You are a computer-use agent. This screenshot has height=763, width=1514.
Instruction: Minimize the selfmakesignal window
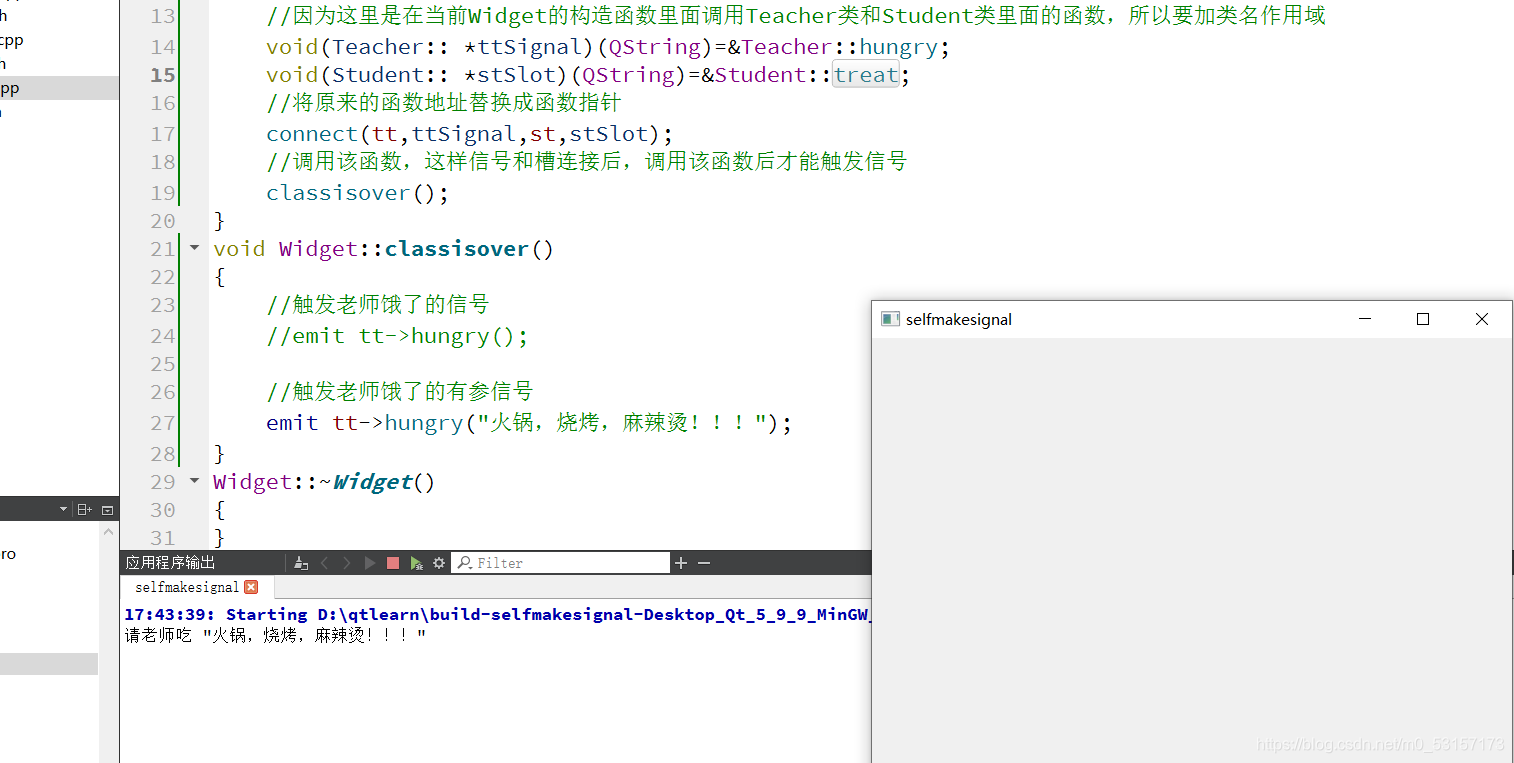click(x=1365, y=319)
